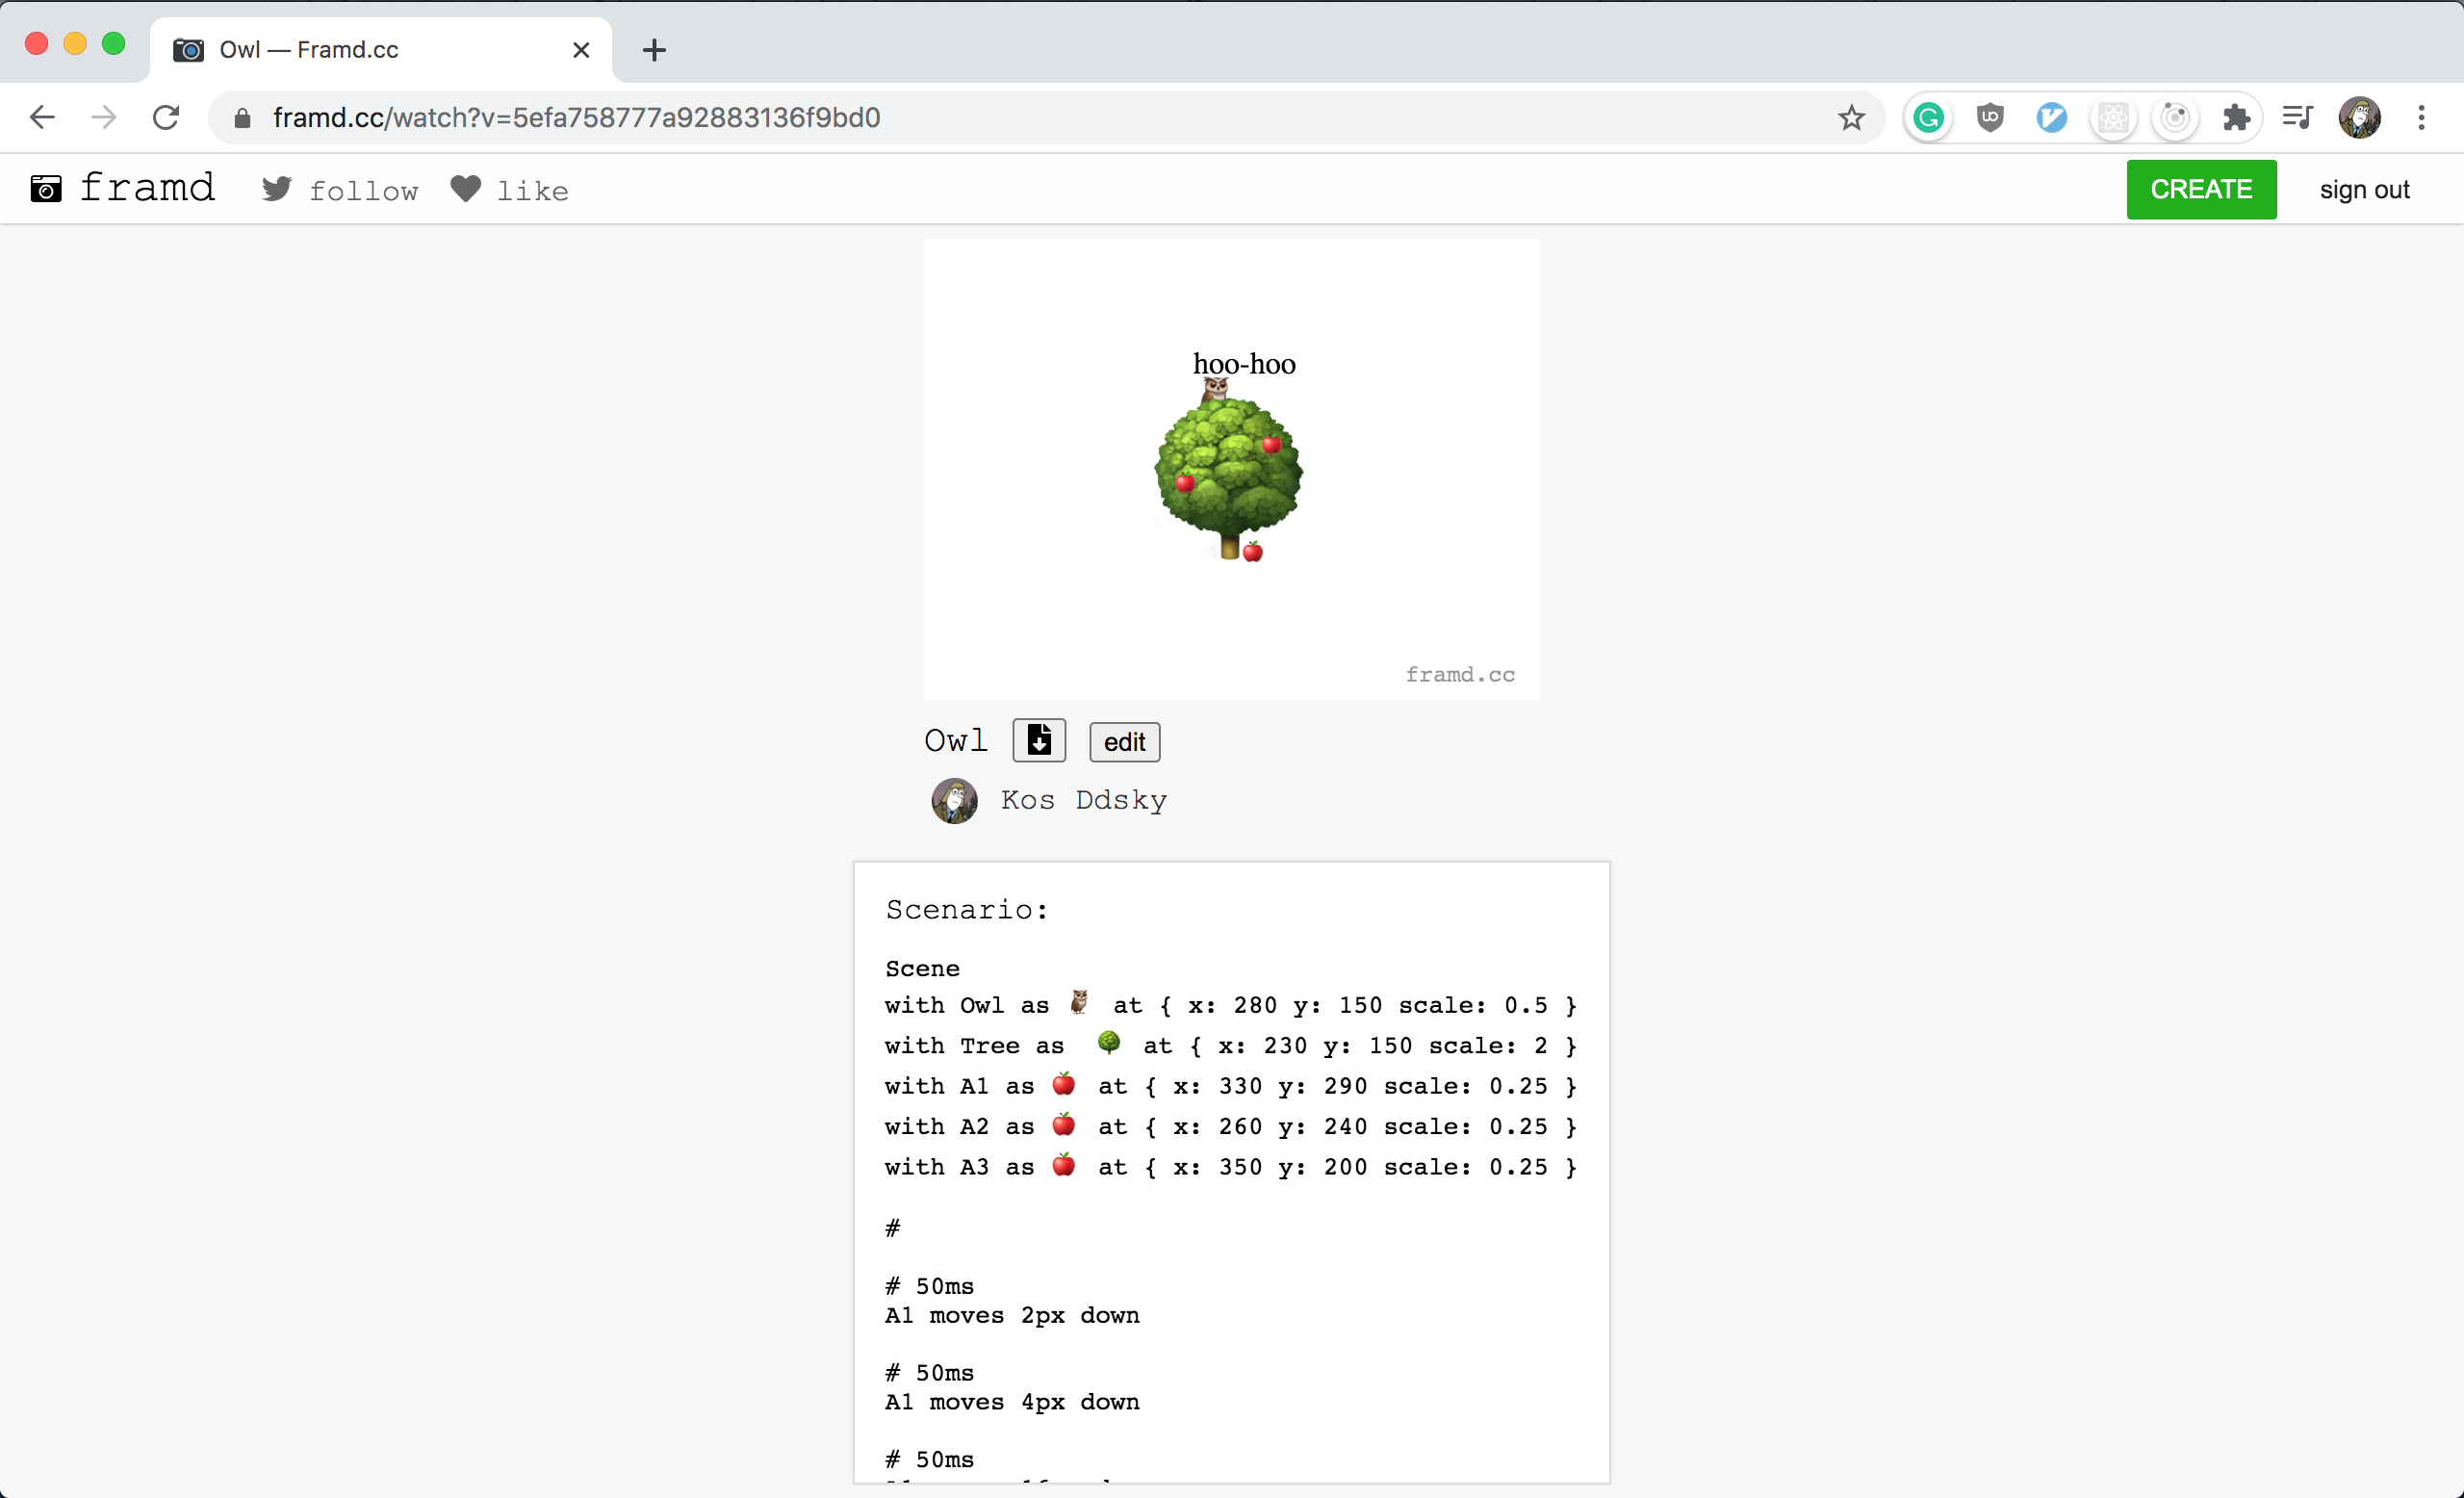The image size is (2464, 1498).
Task: Click the download icon next to Owl
Action: [1038, 741]
